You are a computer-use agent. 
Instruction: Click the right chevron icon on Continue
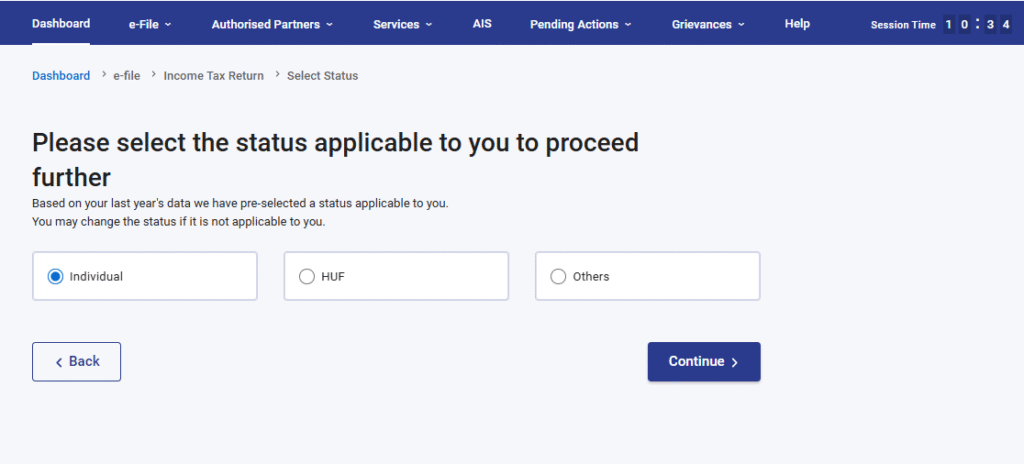735,363
